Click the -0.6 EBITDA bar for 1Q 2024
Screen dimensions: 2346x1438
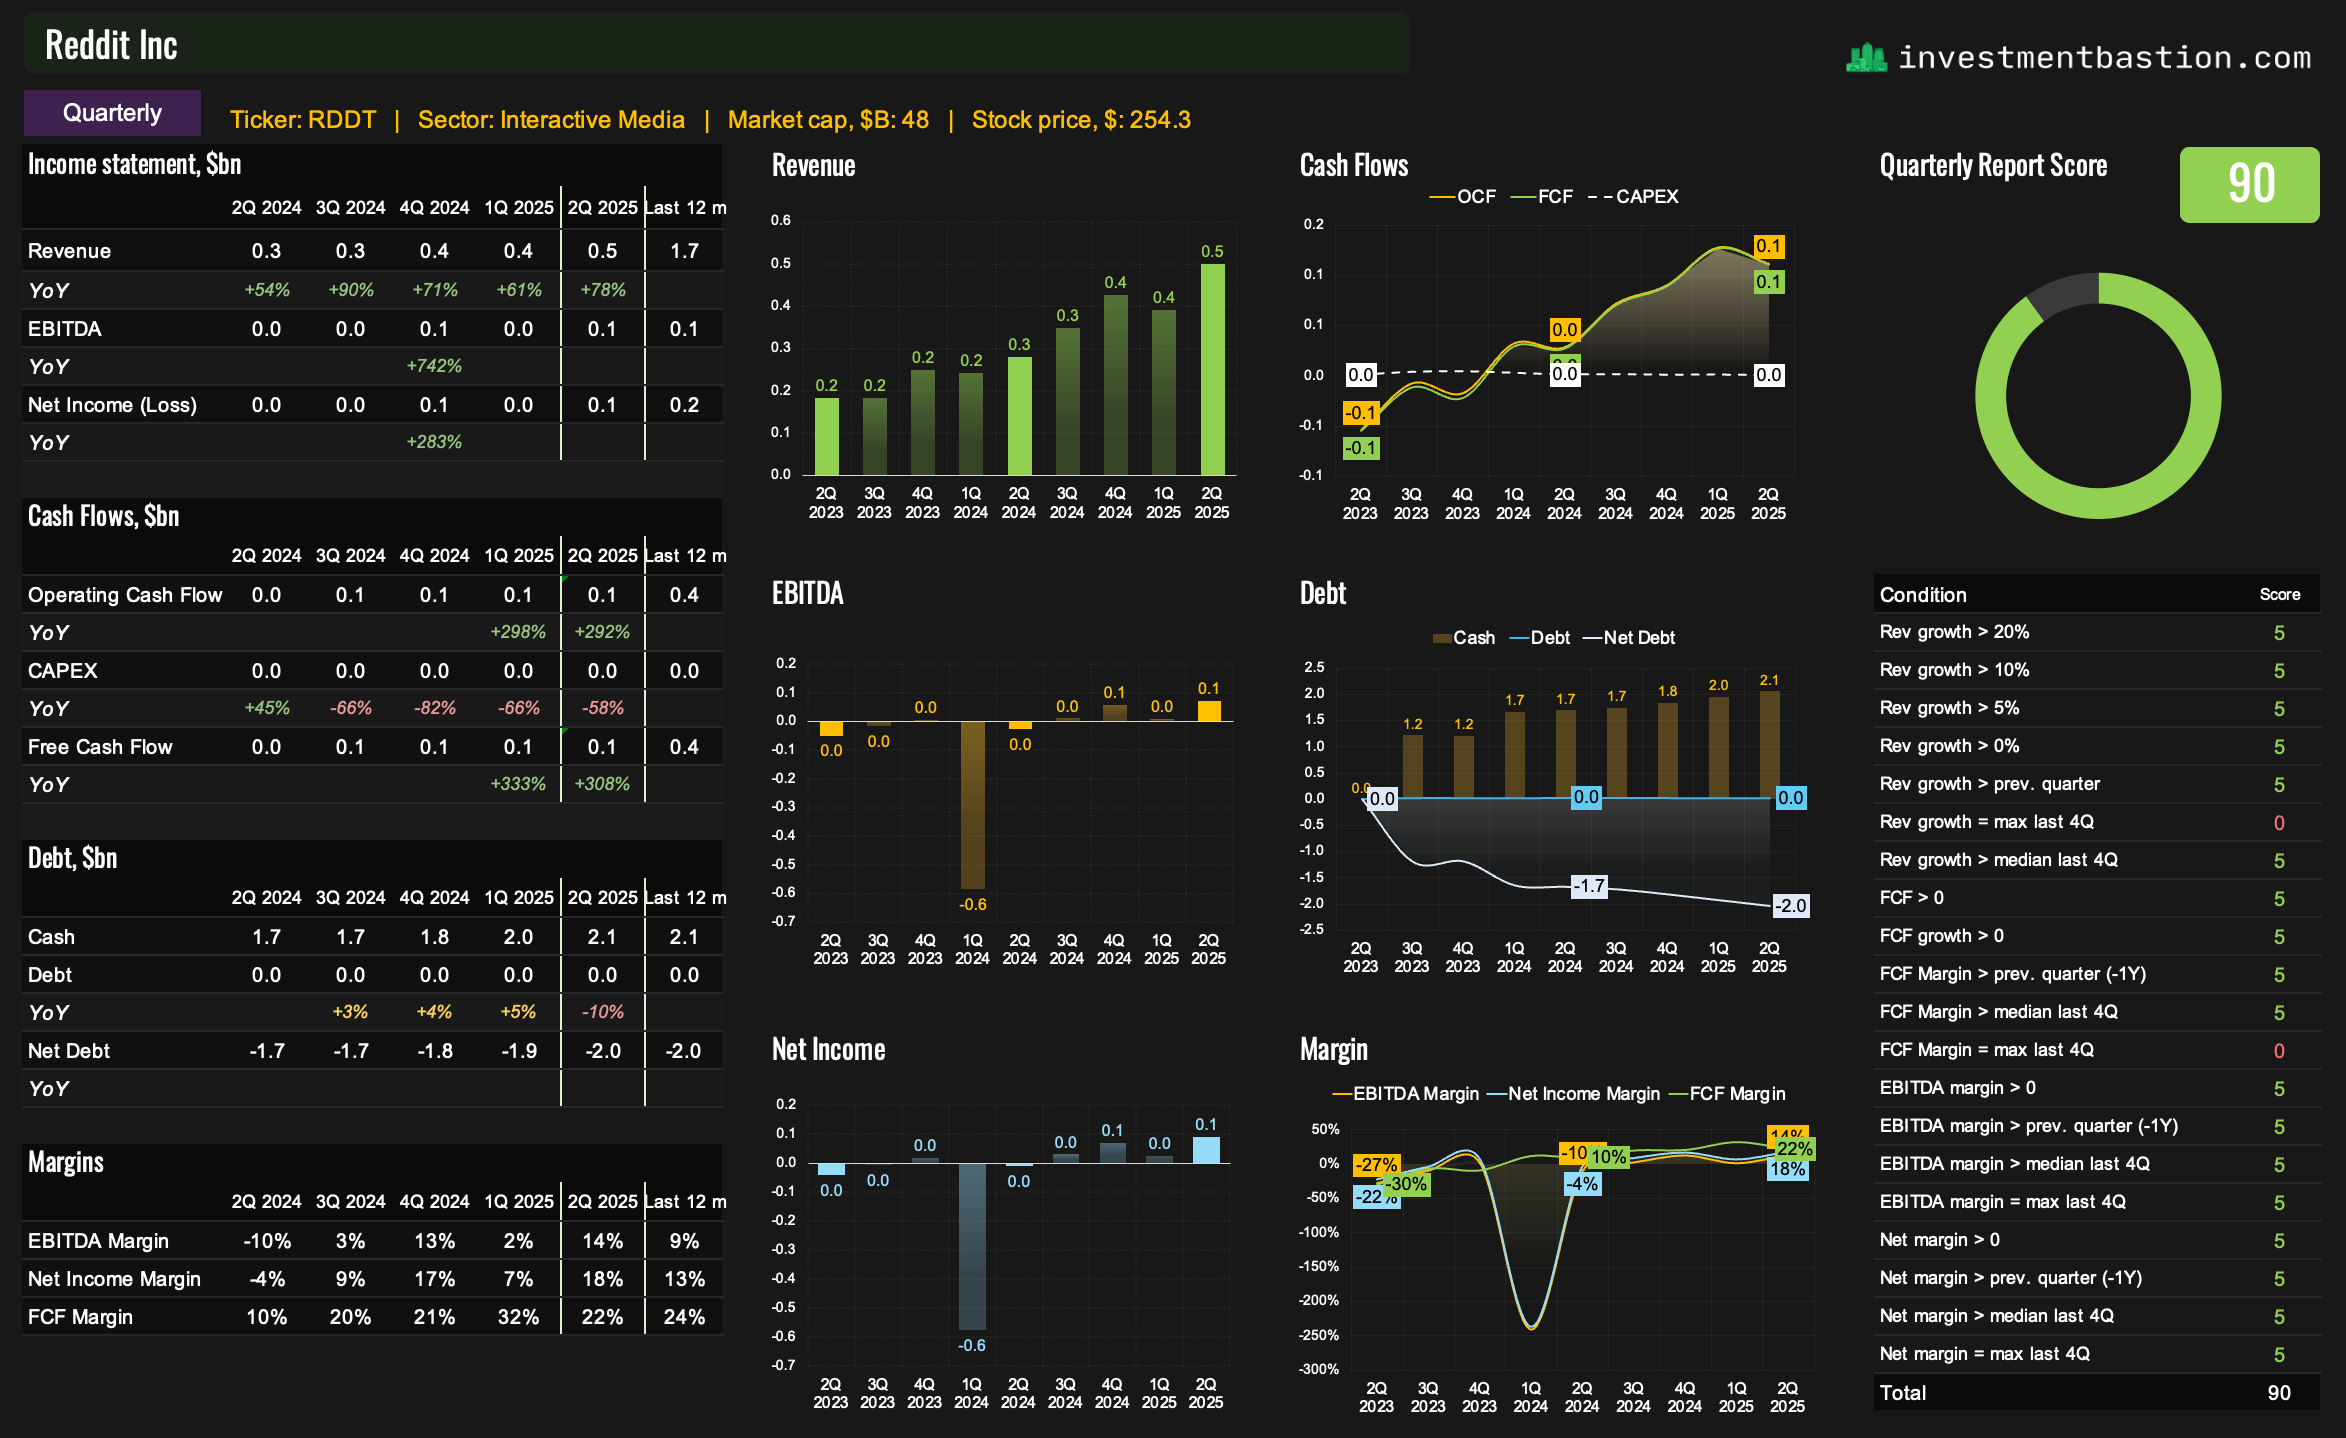coord(972,804)
